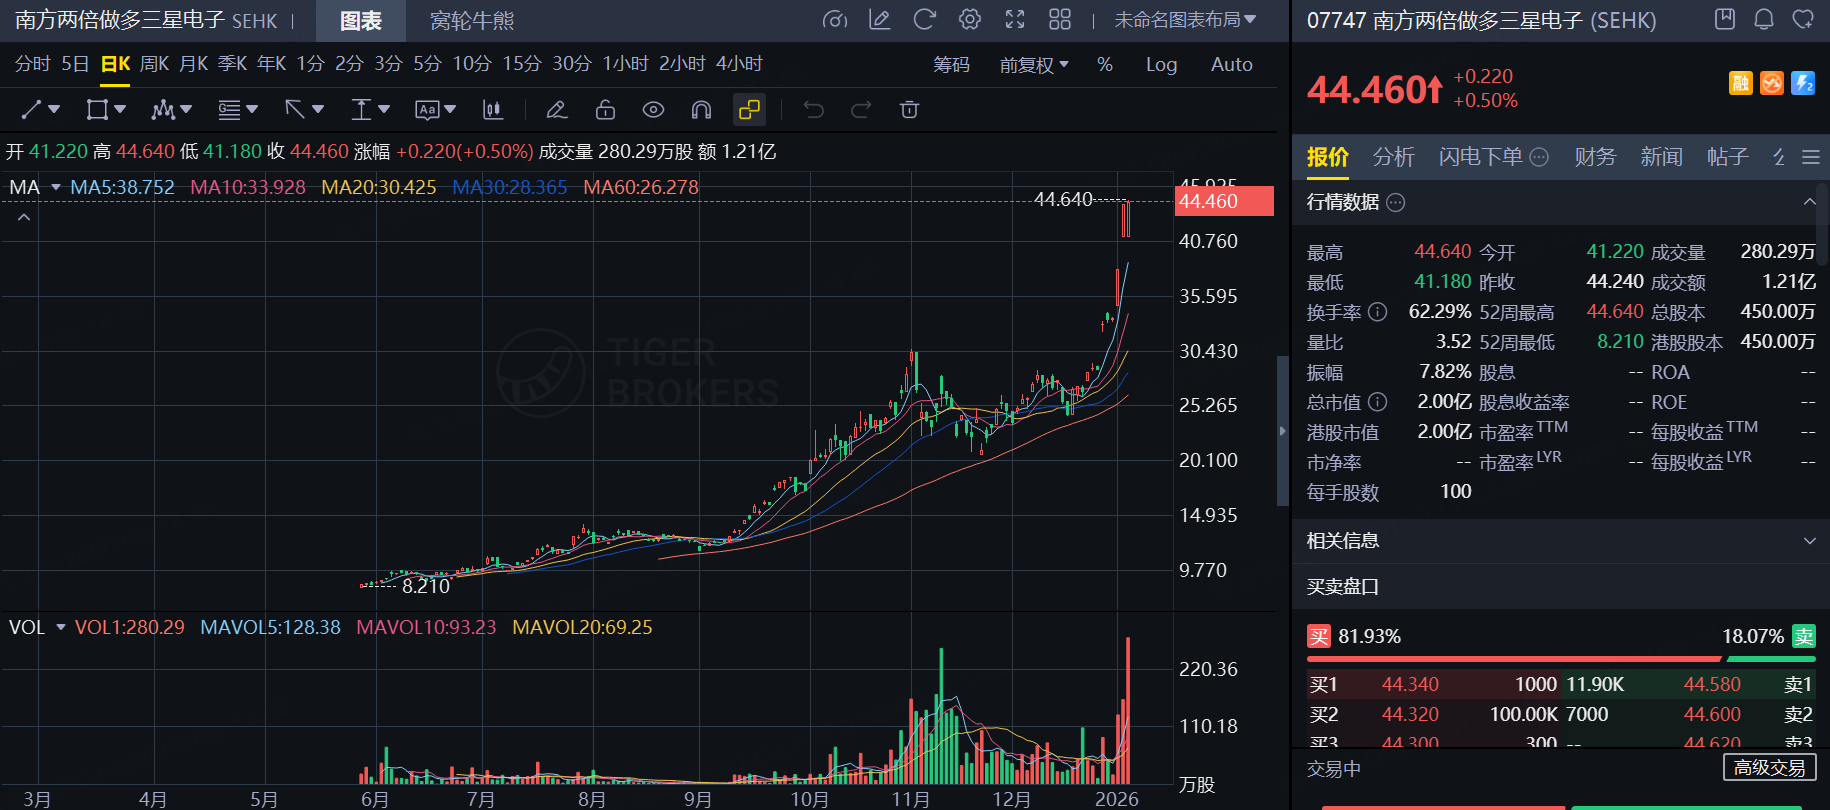
Task: Select the Fibonacci lines drawing tool
Action: point(229,109)
